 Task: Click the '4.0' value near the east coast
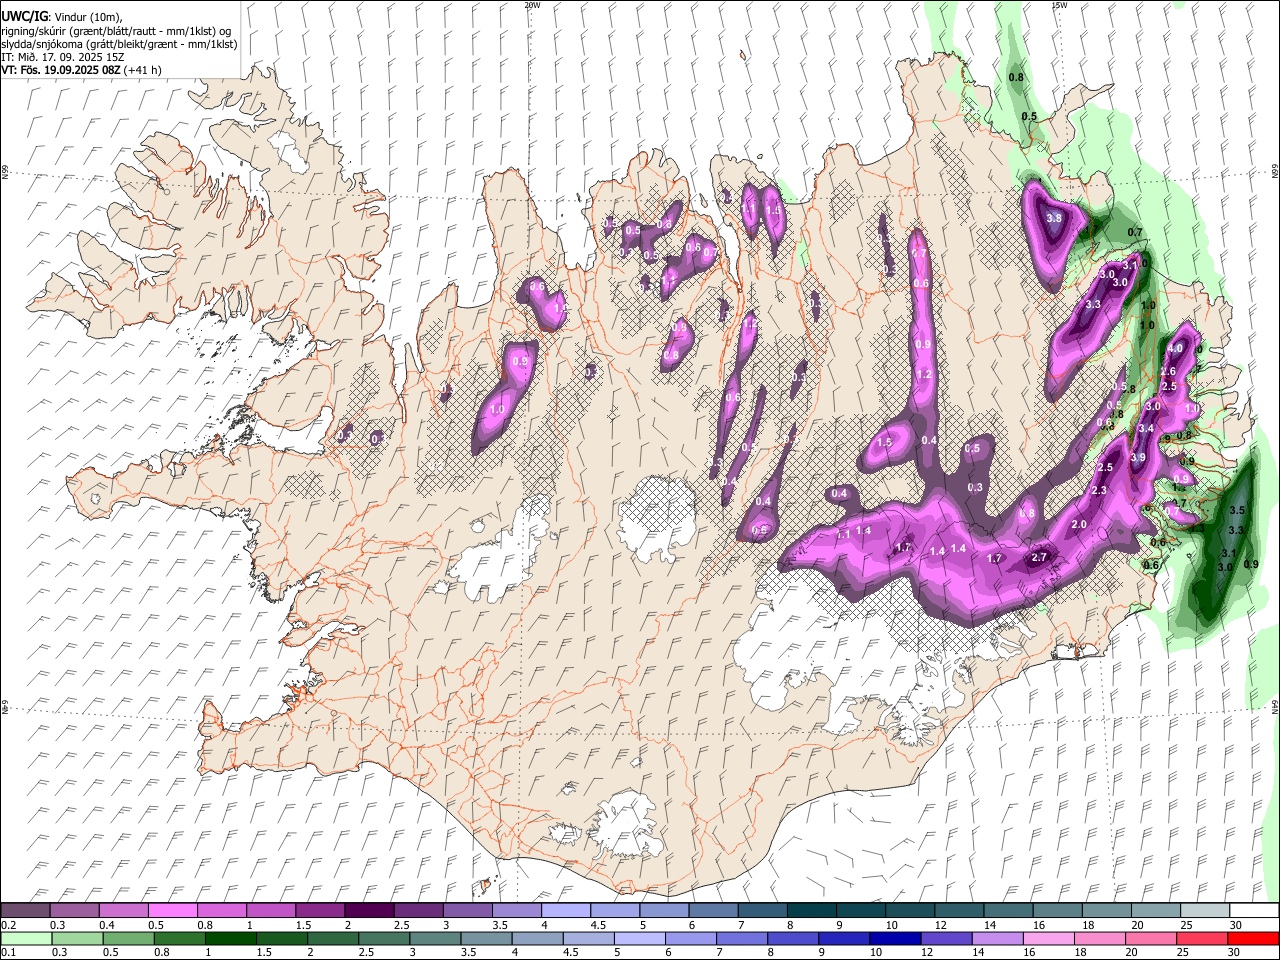tap(1175, 348)
